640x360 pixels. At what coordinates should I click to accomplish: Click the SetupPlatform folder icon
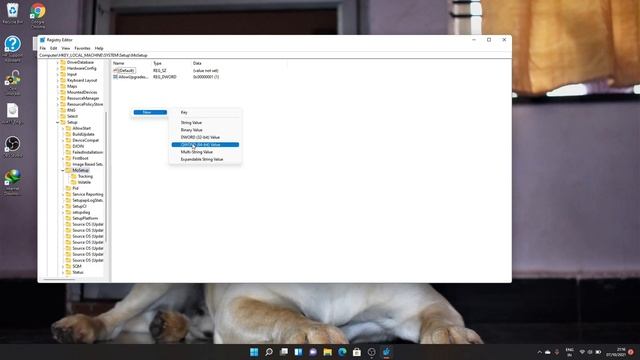(68, 218)
